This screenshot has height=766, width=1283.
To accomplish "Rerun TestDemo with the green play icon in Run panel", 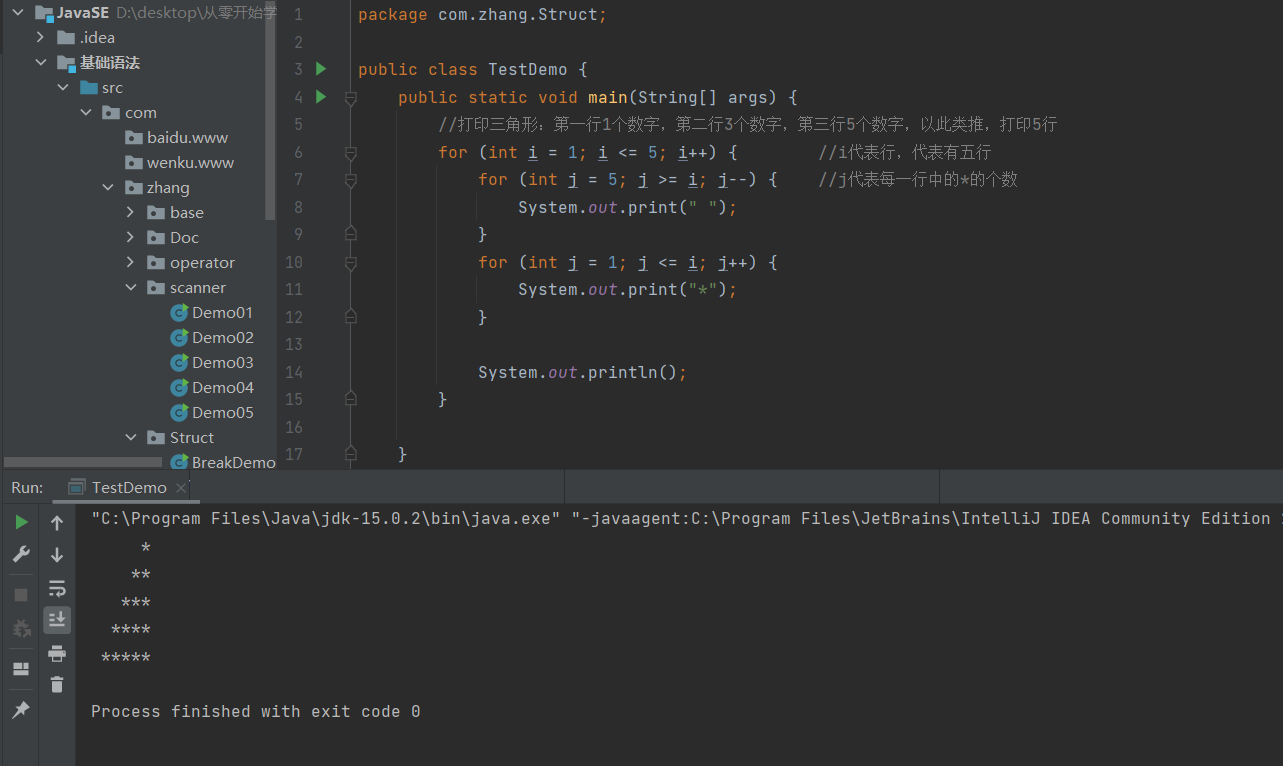I will click(21, 522).
